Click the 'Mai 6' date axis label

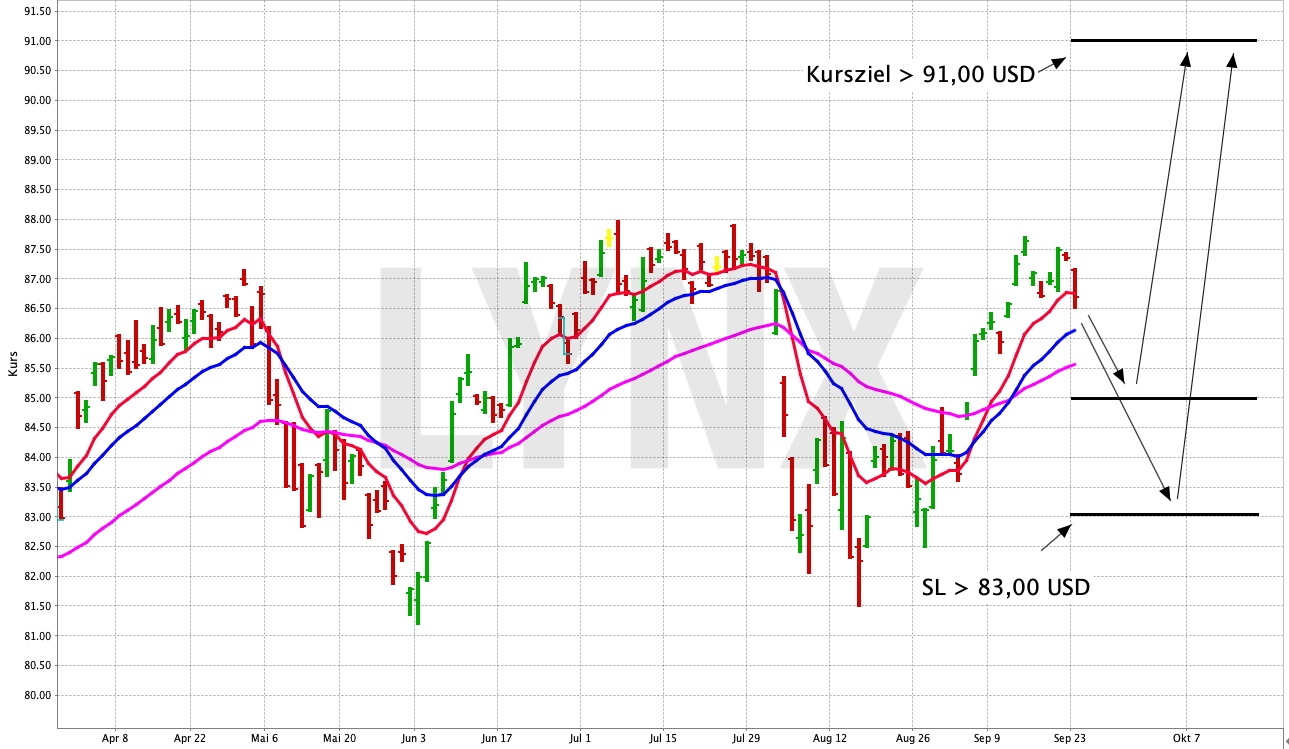click(x=264, y=739)
